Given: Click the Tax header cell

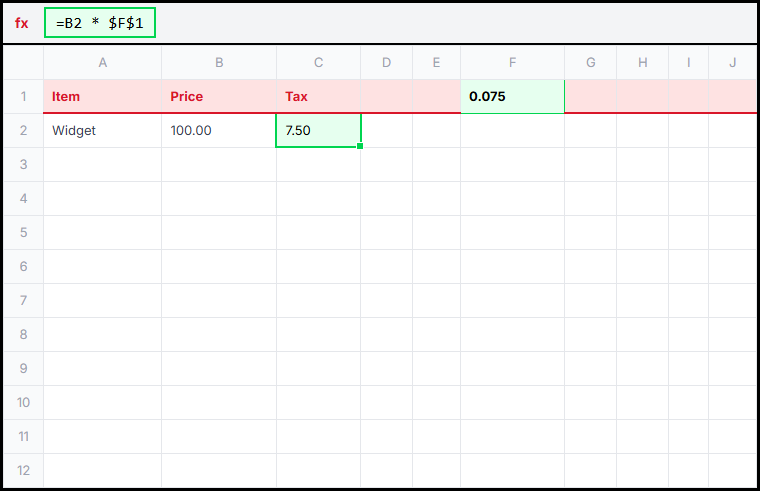Looking at the screenshot, I should 318,97.
